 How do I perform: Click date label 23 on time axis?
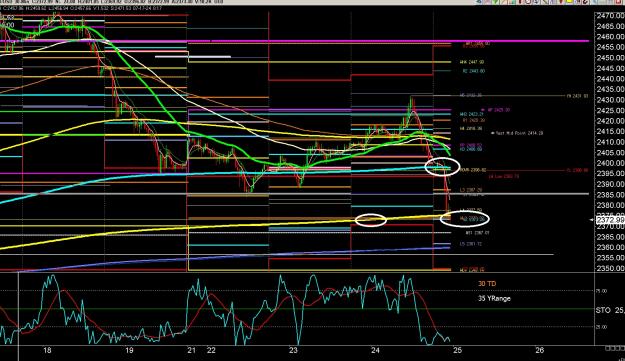coord(293,351)
